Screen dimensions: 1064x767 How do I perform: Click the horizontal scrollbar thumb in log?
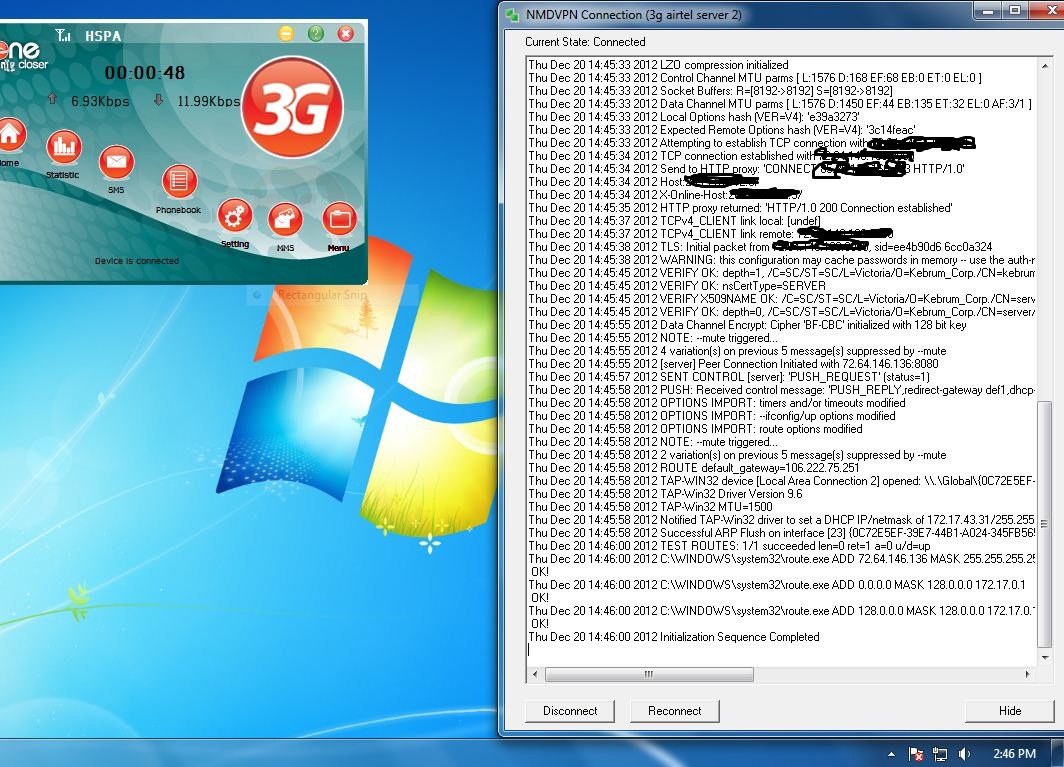pyautogui.click(x=649, y=674)
